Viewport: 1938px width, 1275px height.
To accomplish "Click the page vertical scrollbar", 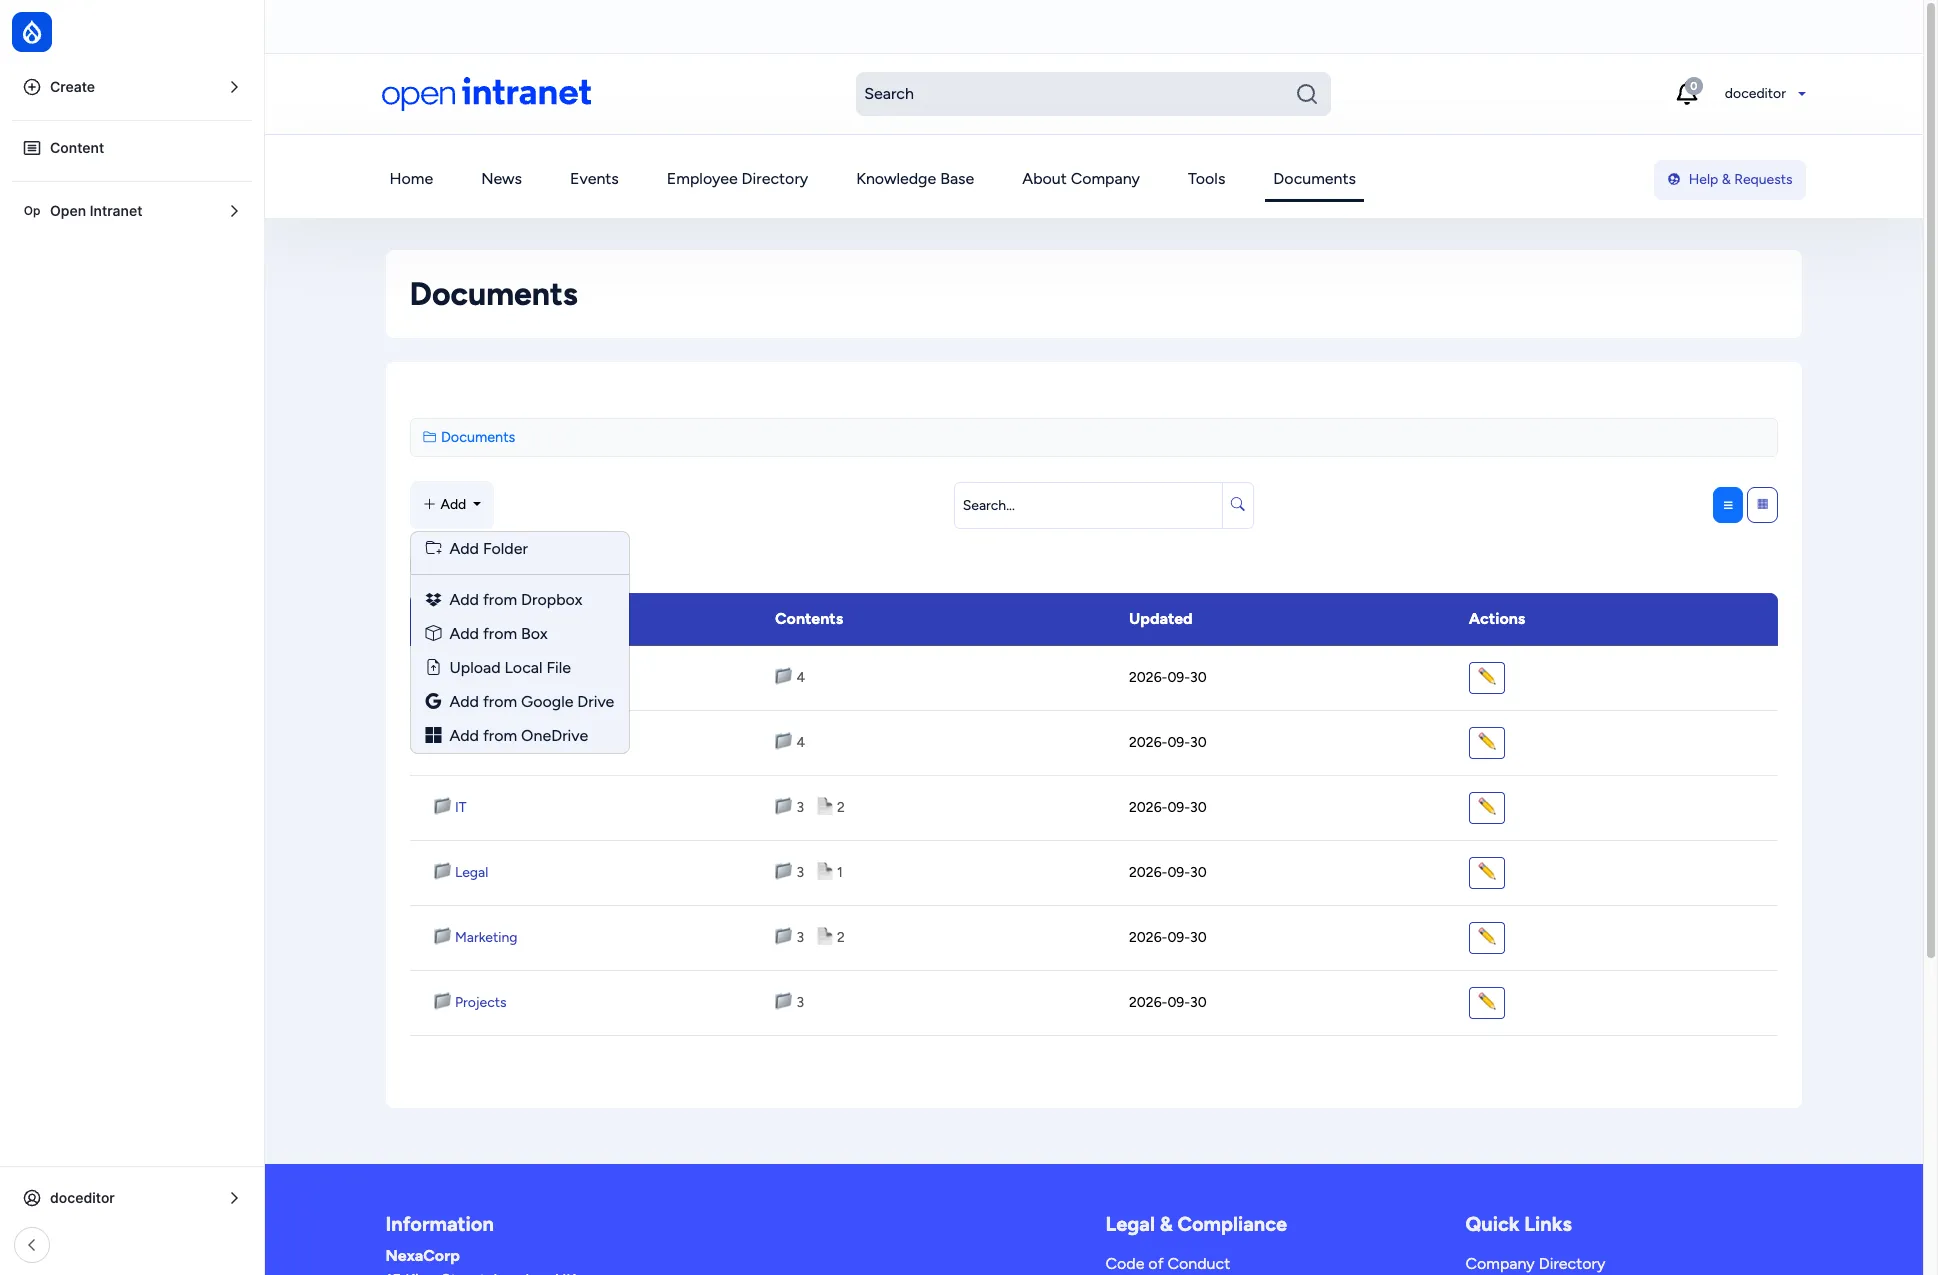I will tap(1930, 480).
